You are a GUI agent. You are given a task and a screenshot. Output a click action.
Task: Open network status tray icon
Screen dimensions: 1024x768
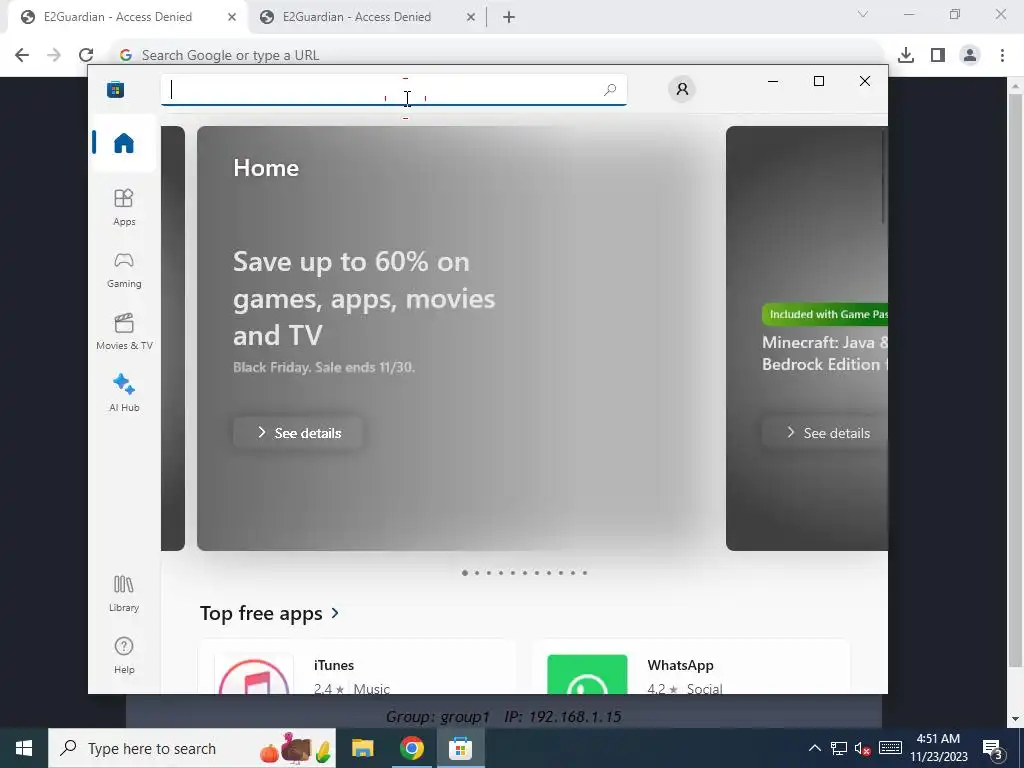pos(839,748)
